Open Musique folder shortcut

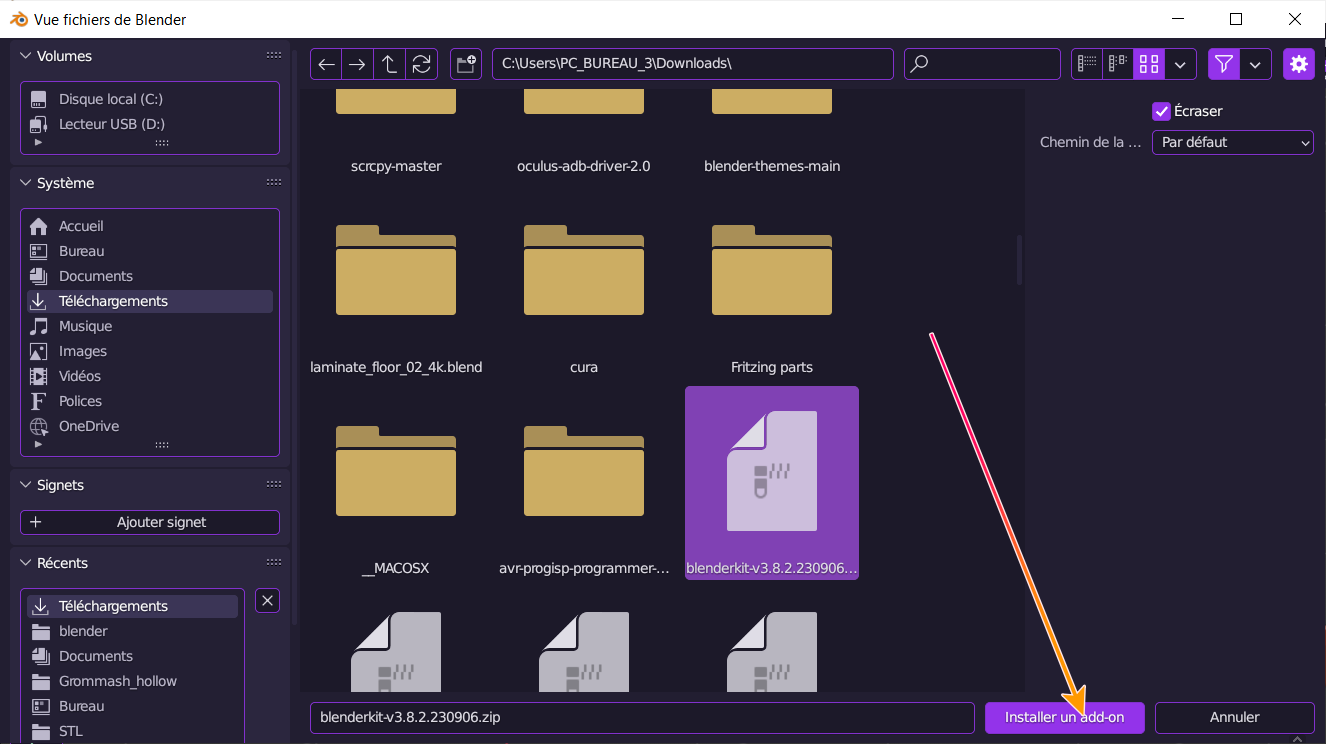coord(150,326)
